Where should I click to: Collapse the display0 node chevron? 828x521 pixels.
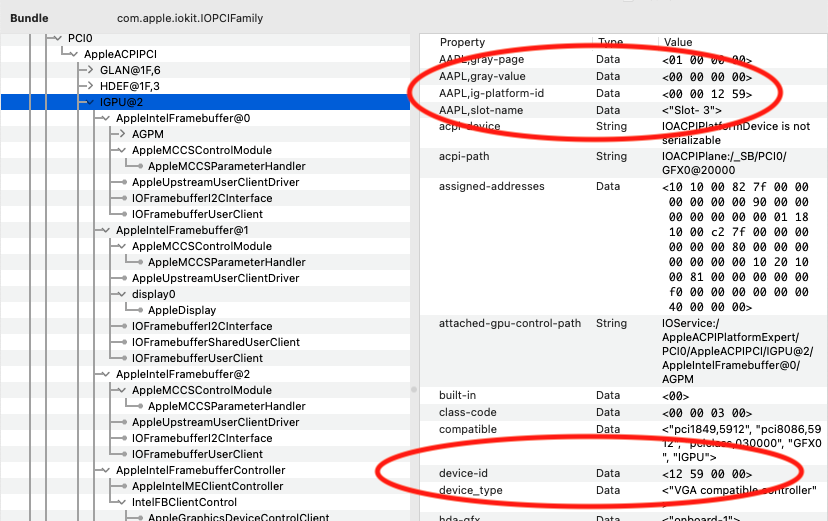tap(122, 294)
